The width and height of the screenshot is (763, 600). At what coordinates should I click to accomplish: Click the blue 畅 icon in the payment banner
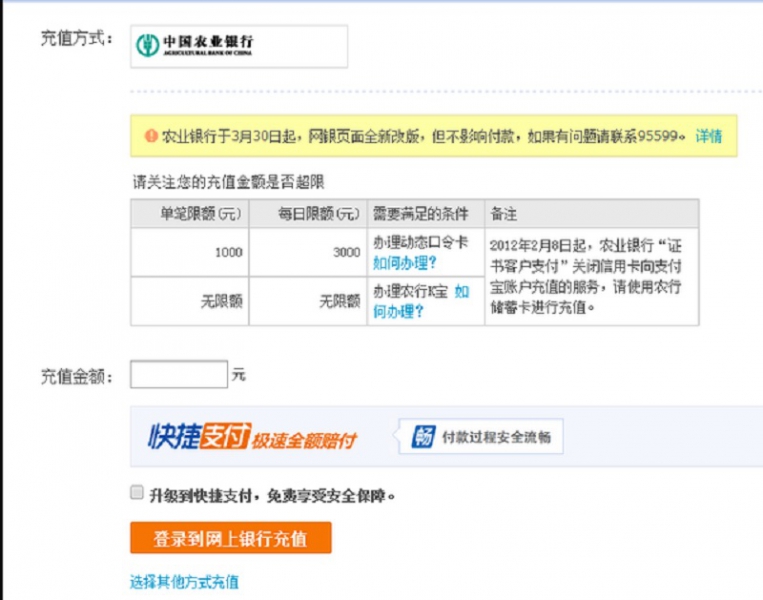(x=423, y=436)
